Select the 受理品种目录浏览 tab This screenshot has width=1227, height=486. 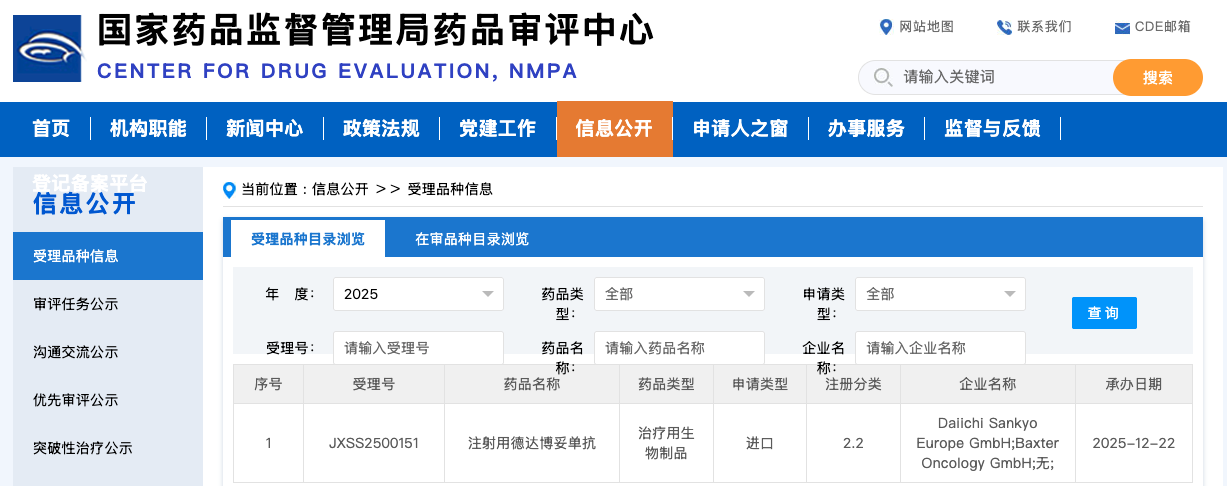[x=307, y=239]
